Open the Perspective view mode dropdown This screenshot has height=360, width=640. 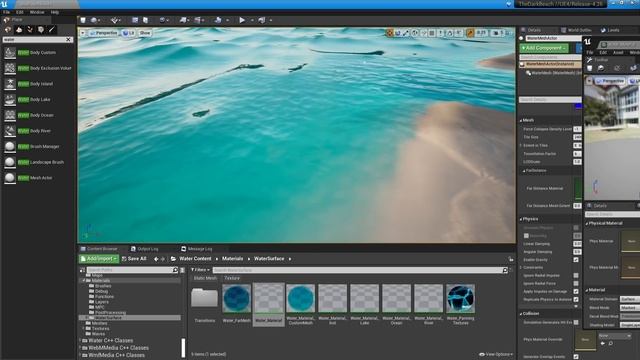[x=103, y=33]
